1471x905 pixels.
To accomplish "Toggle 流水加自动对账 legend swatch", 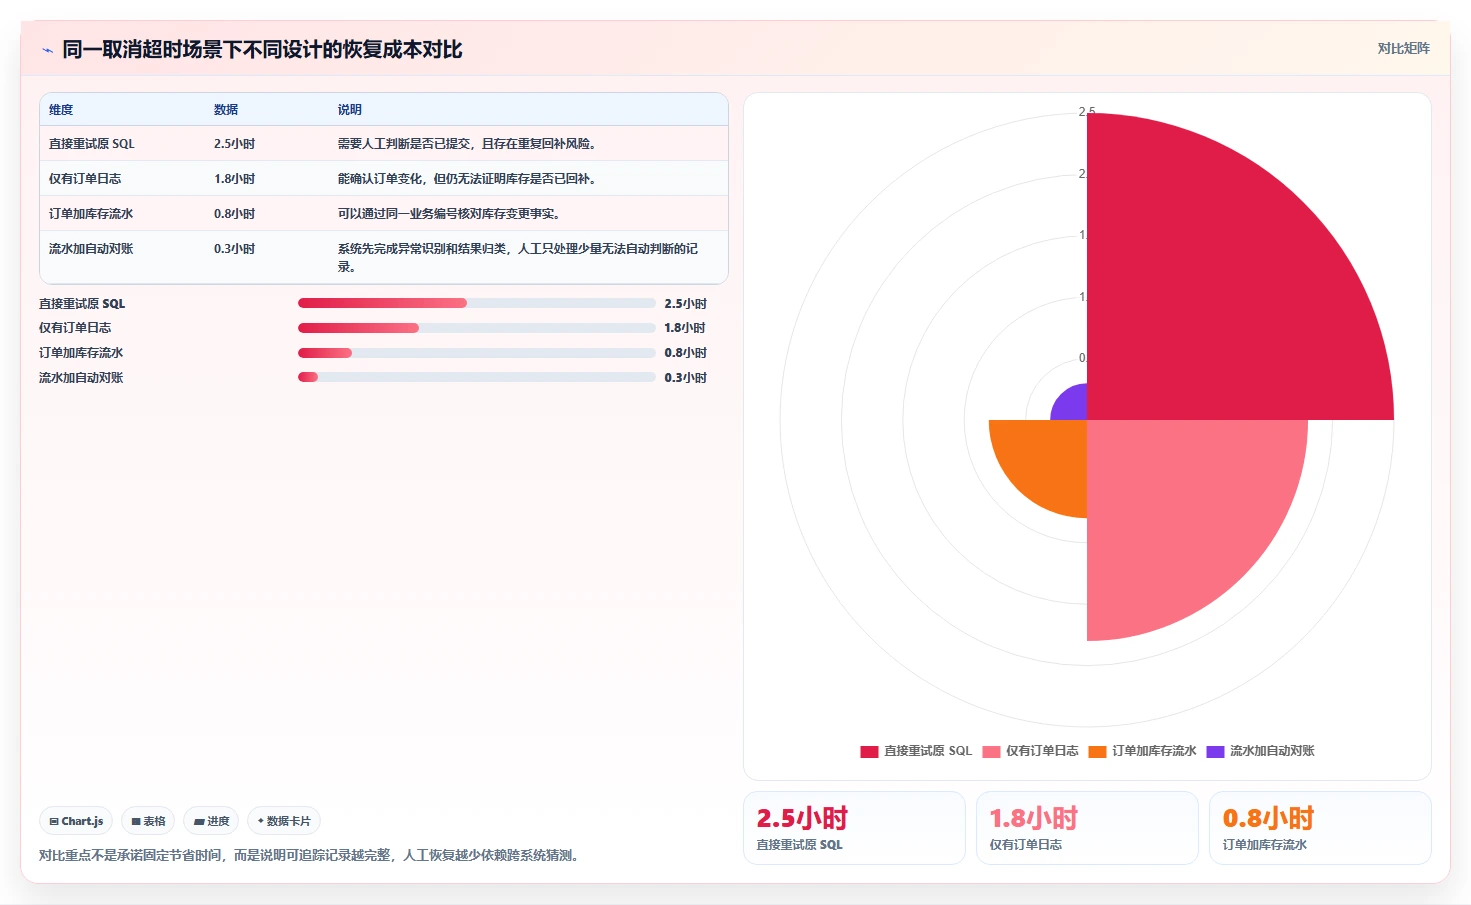I will [1215, 751].
